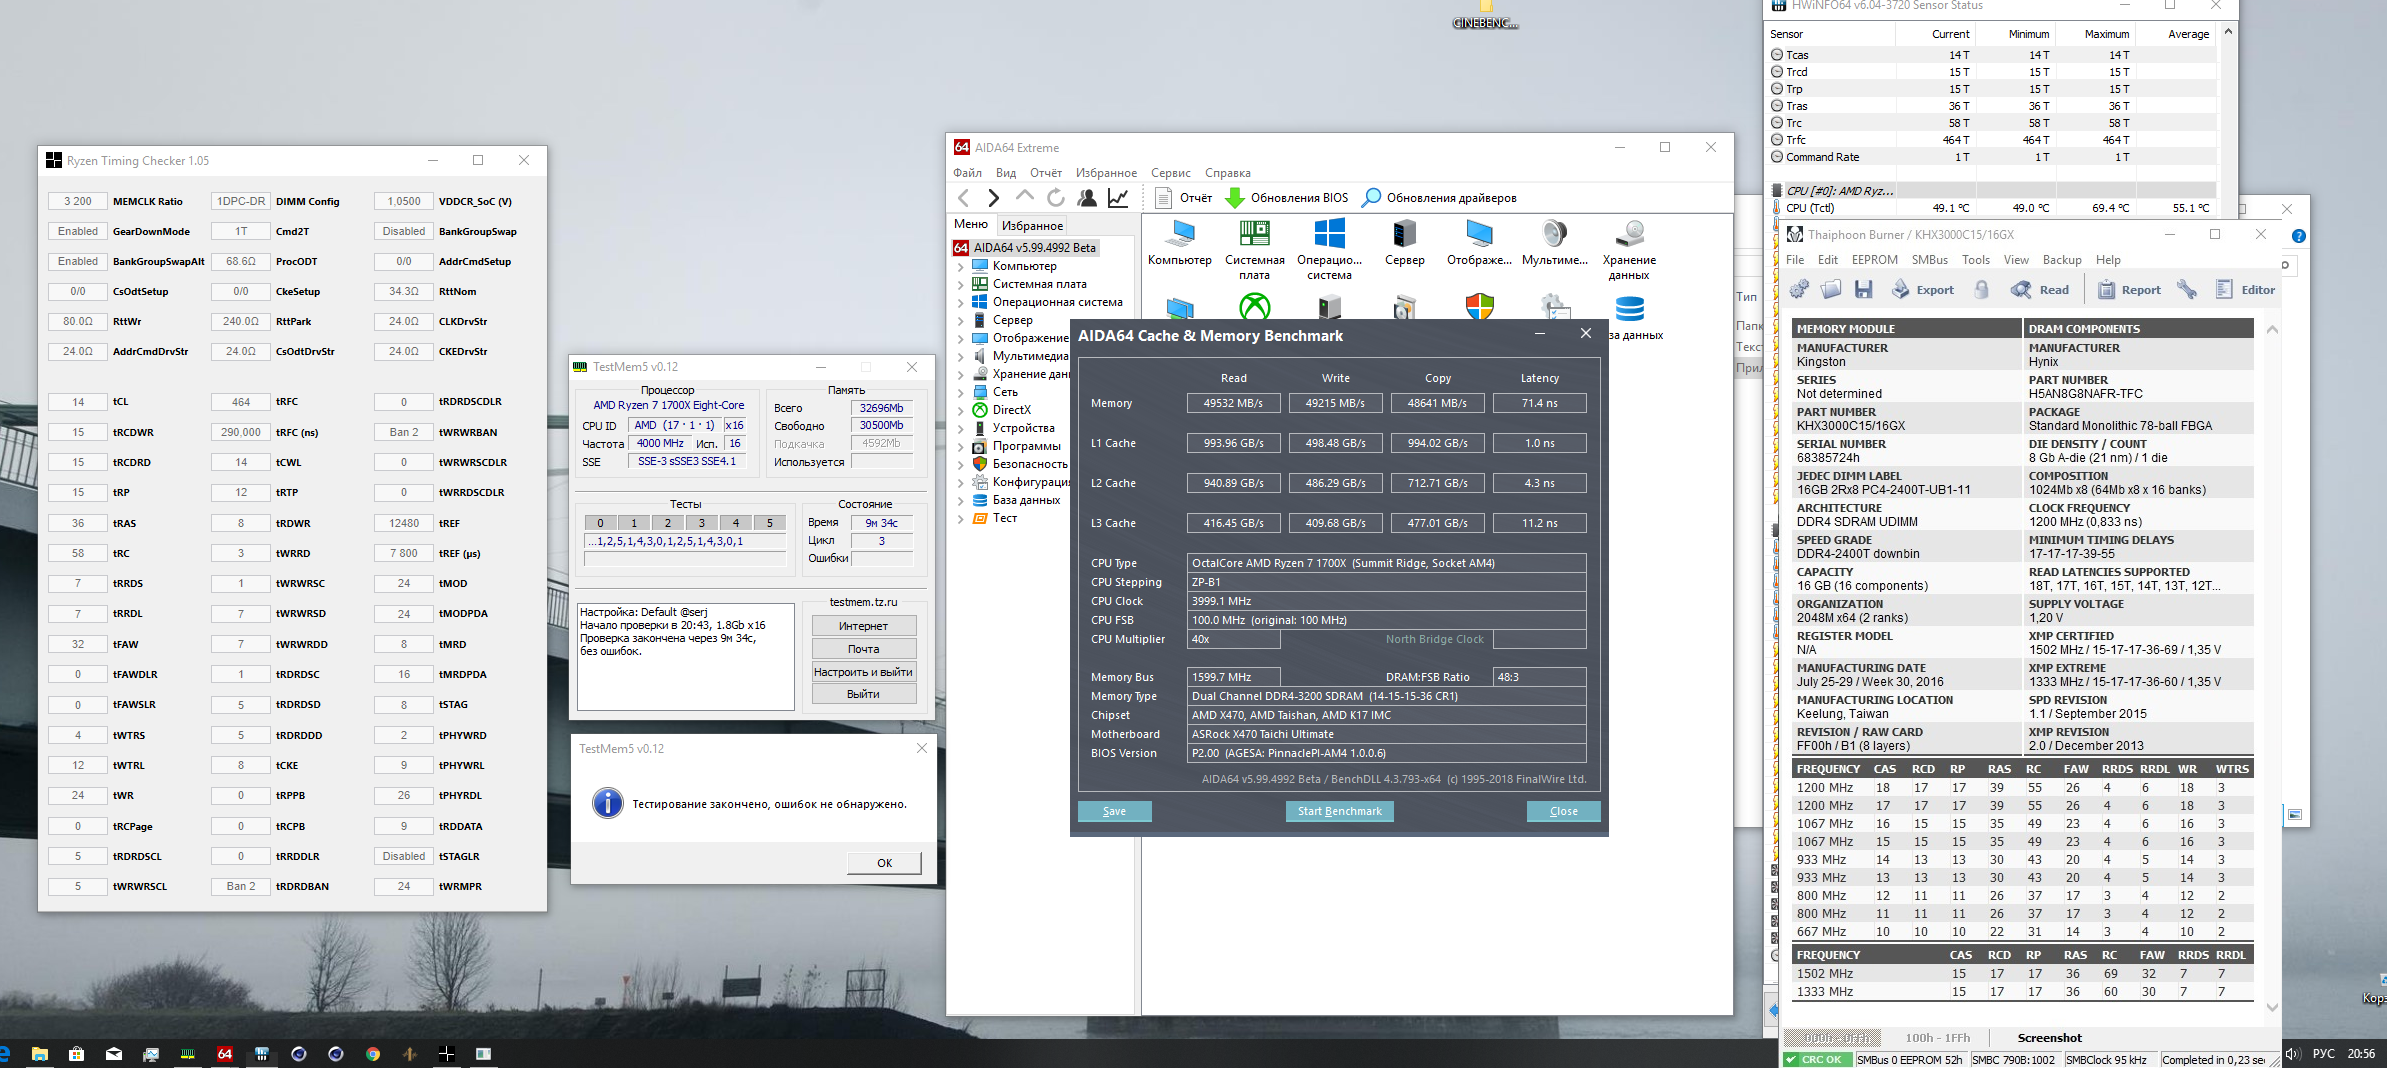Click the user silhouette icon in AIDA64 toolbar

[x=1087, y=198]
